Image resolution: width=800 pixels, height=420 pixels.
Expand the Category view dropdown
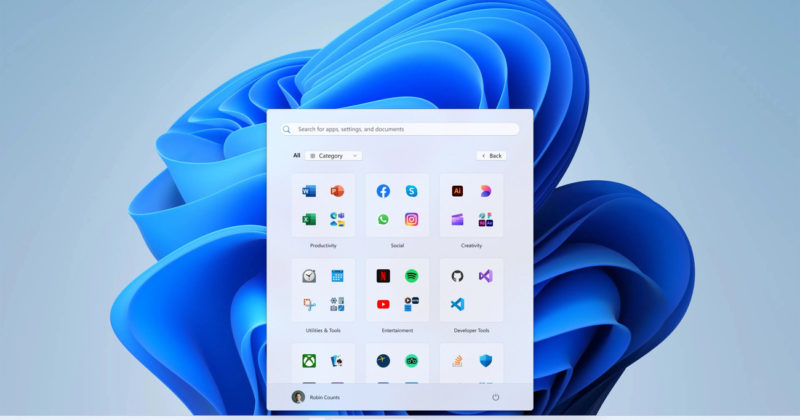pos(335,156)
